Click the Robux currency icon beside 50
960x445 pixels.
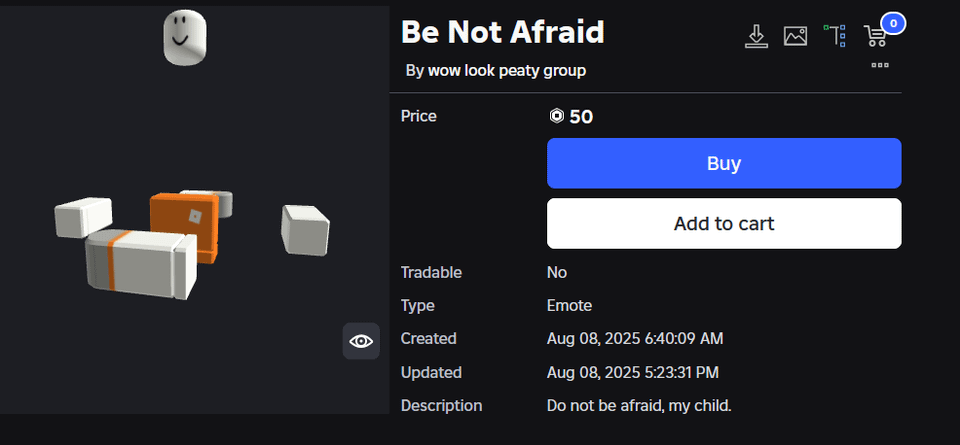click(557, 116)
